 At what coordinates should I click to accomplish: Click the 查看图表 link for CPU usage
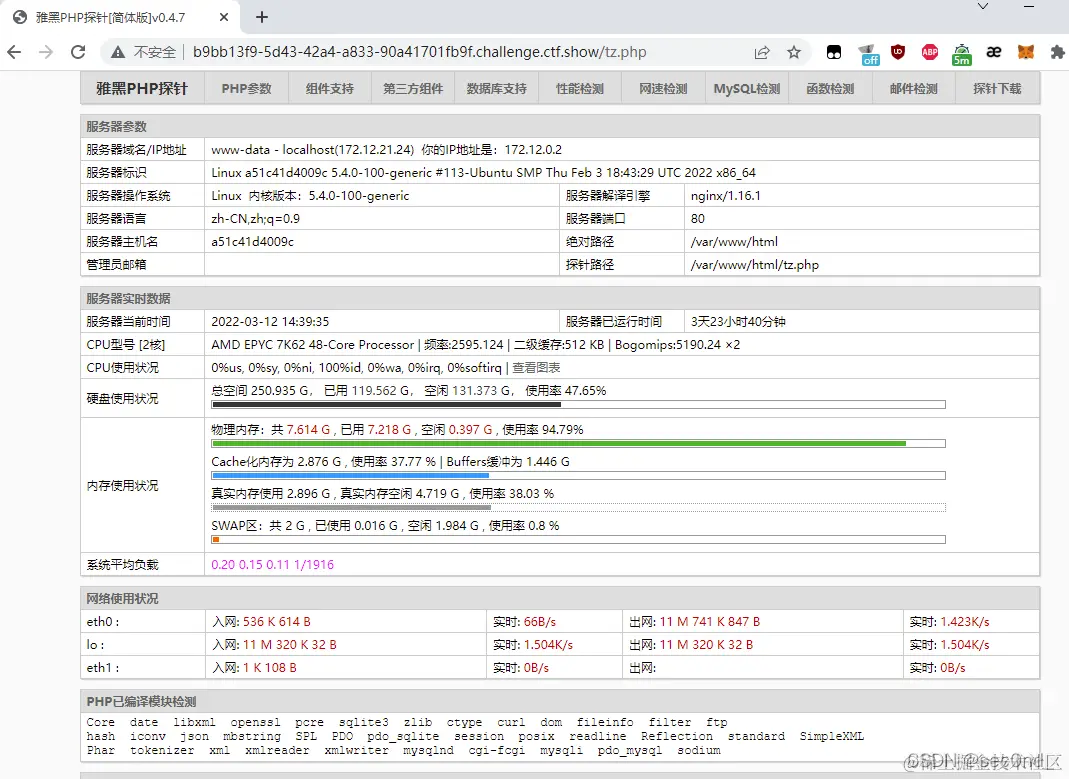pos(537,367)
